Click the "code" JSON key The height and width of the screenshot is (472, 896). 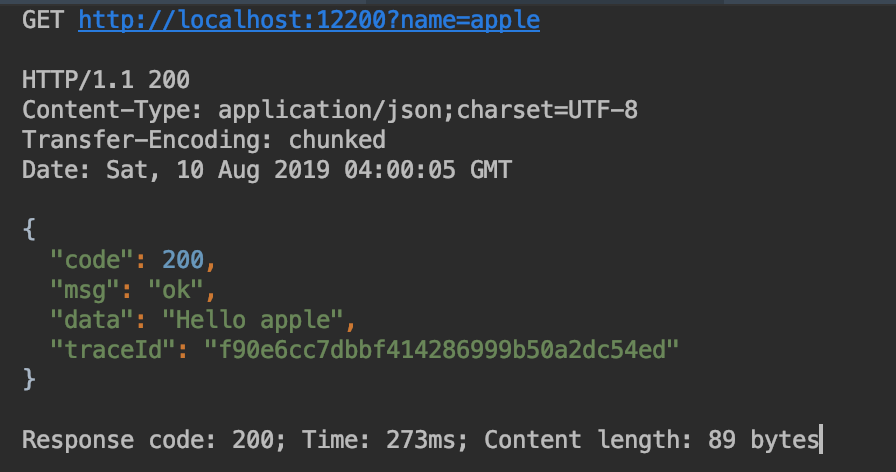tap(92, 260)
